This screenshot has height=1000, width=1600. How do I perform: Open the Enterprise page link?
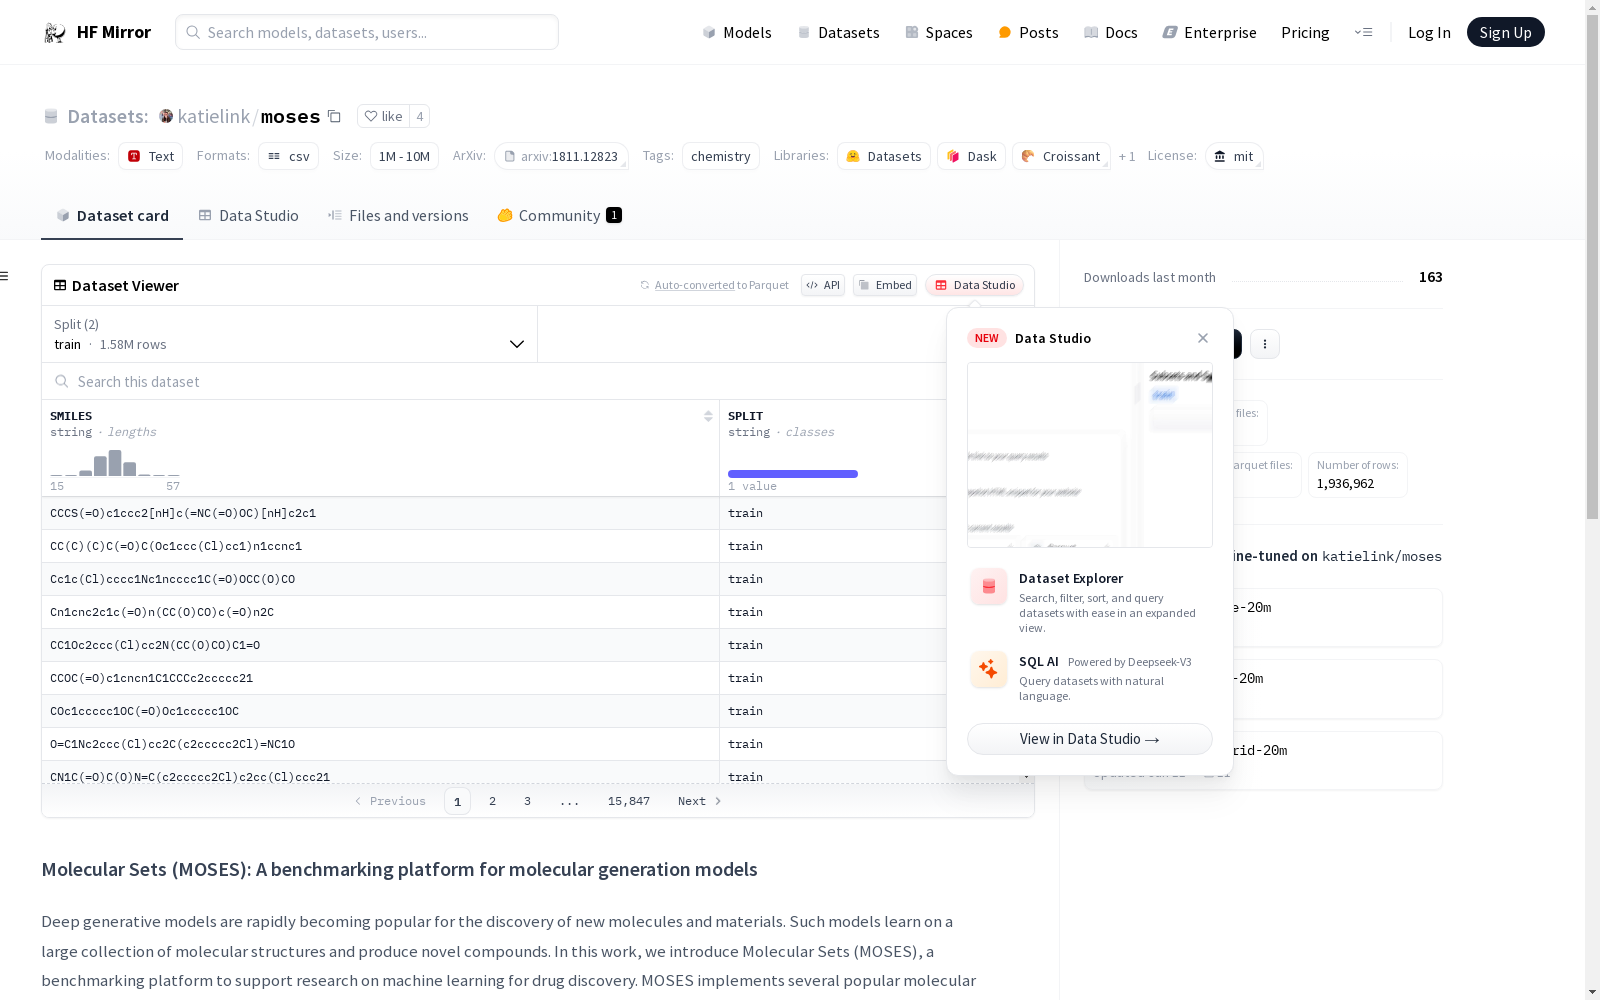click(x=1209, y=32)
